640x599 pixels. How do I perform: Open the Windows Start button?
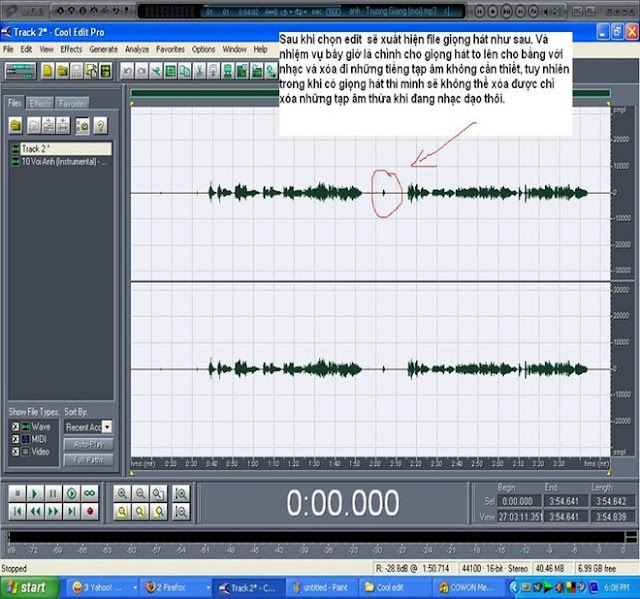point(29,588)
